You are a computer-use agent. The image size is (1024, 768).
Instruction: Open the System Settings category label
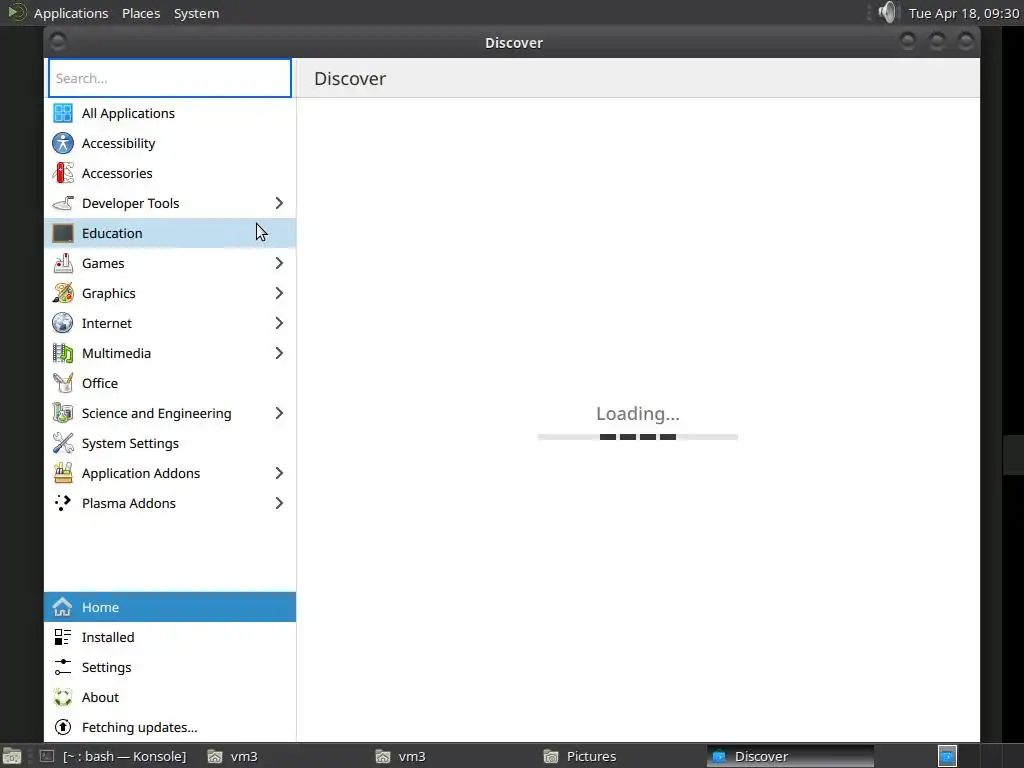[130, 443]
